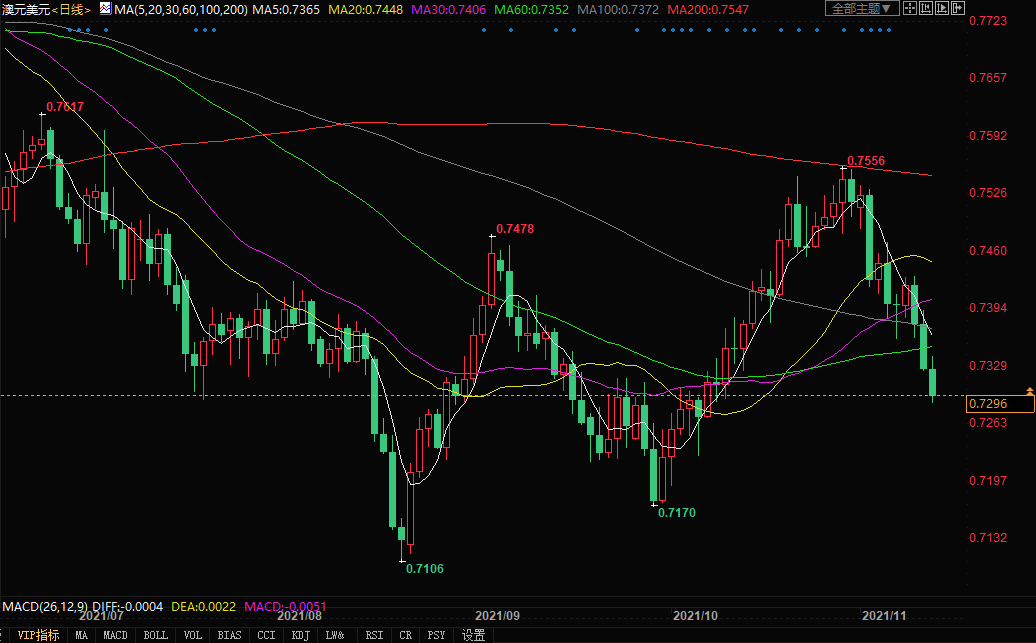Click the axis range icon in top toolbar
This screenshot has width=1036, height=643.
coord(926,8)
